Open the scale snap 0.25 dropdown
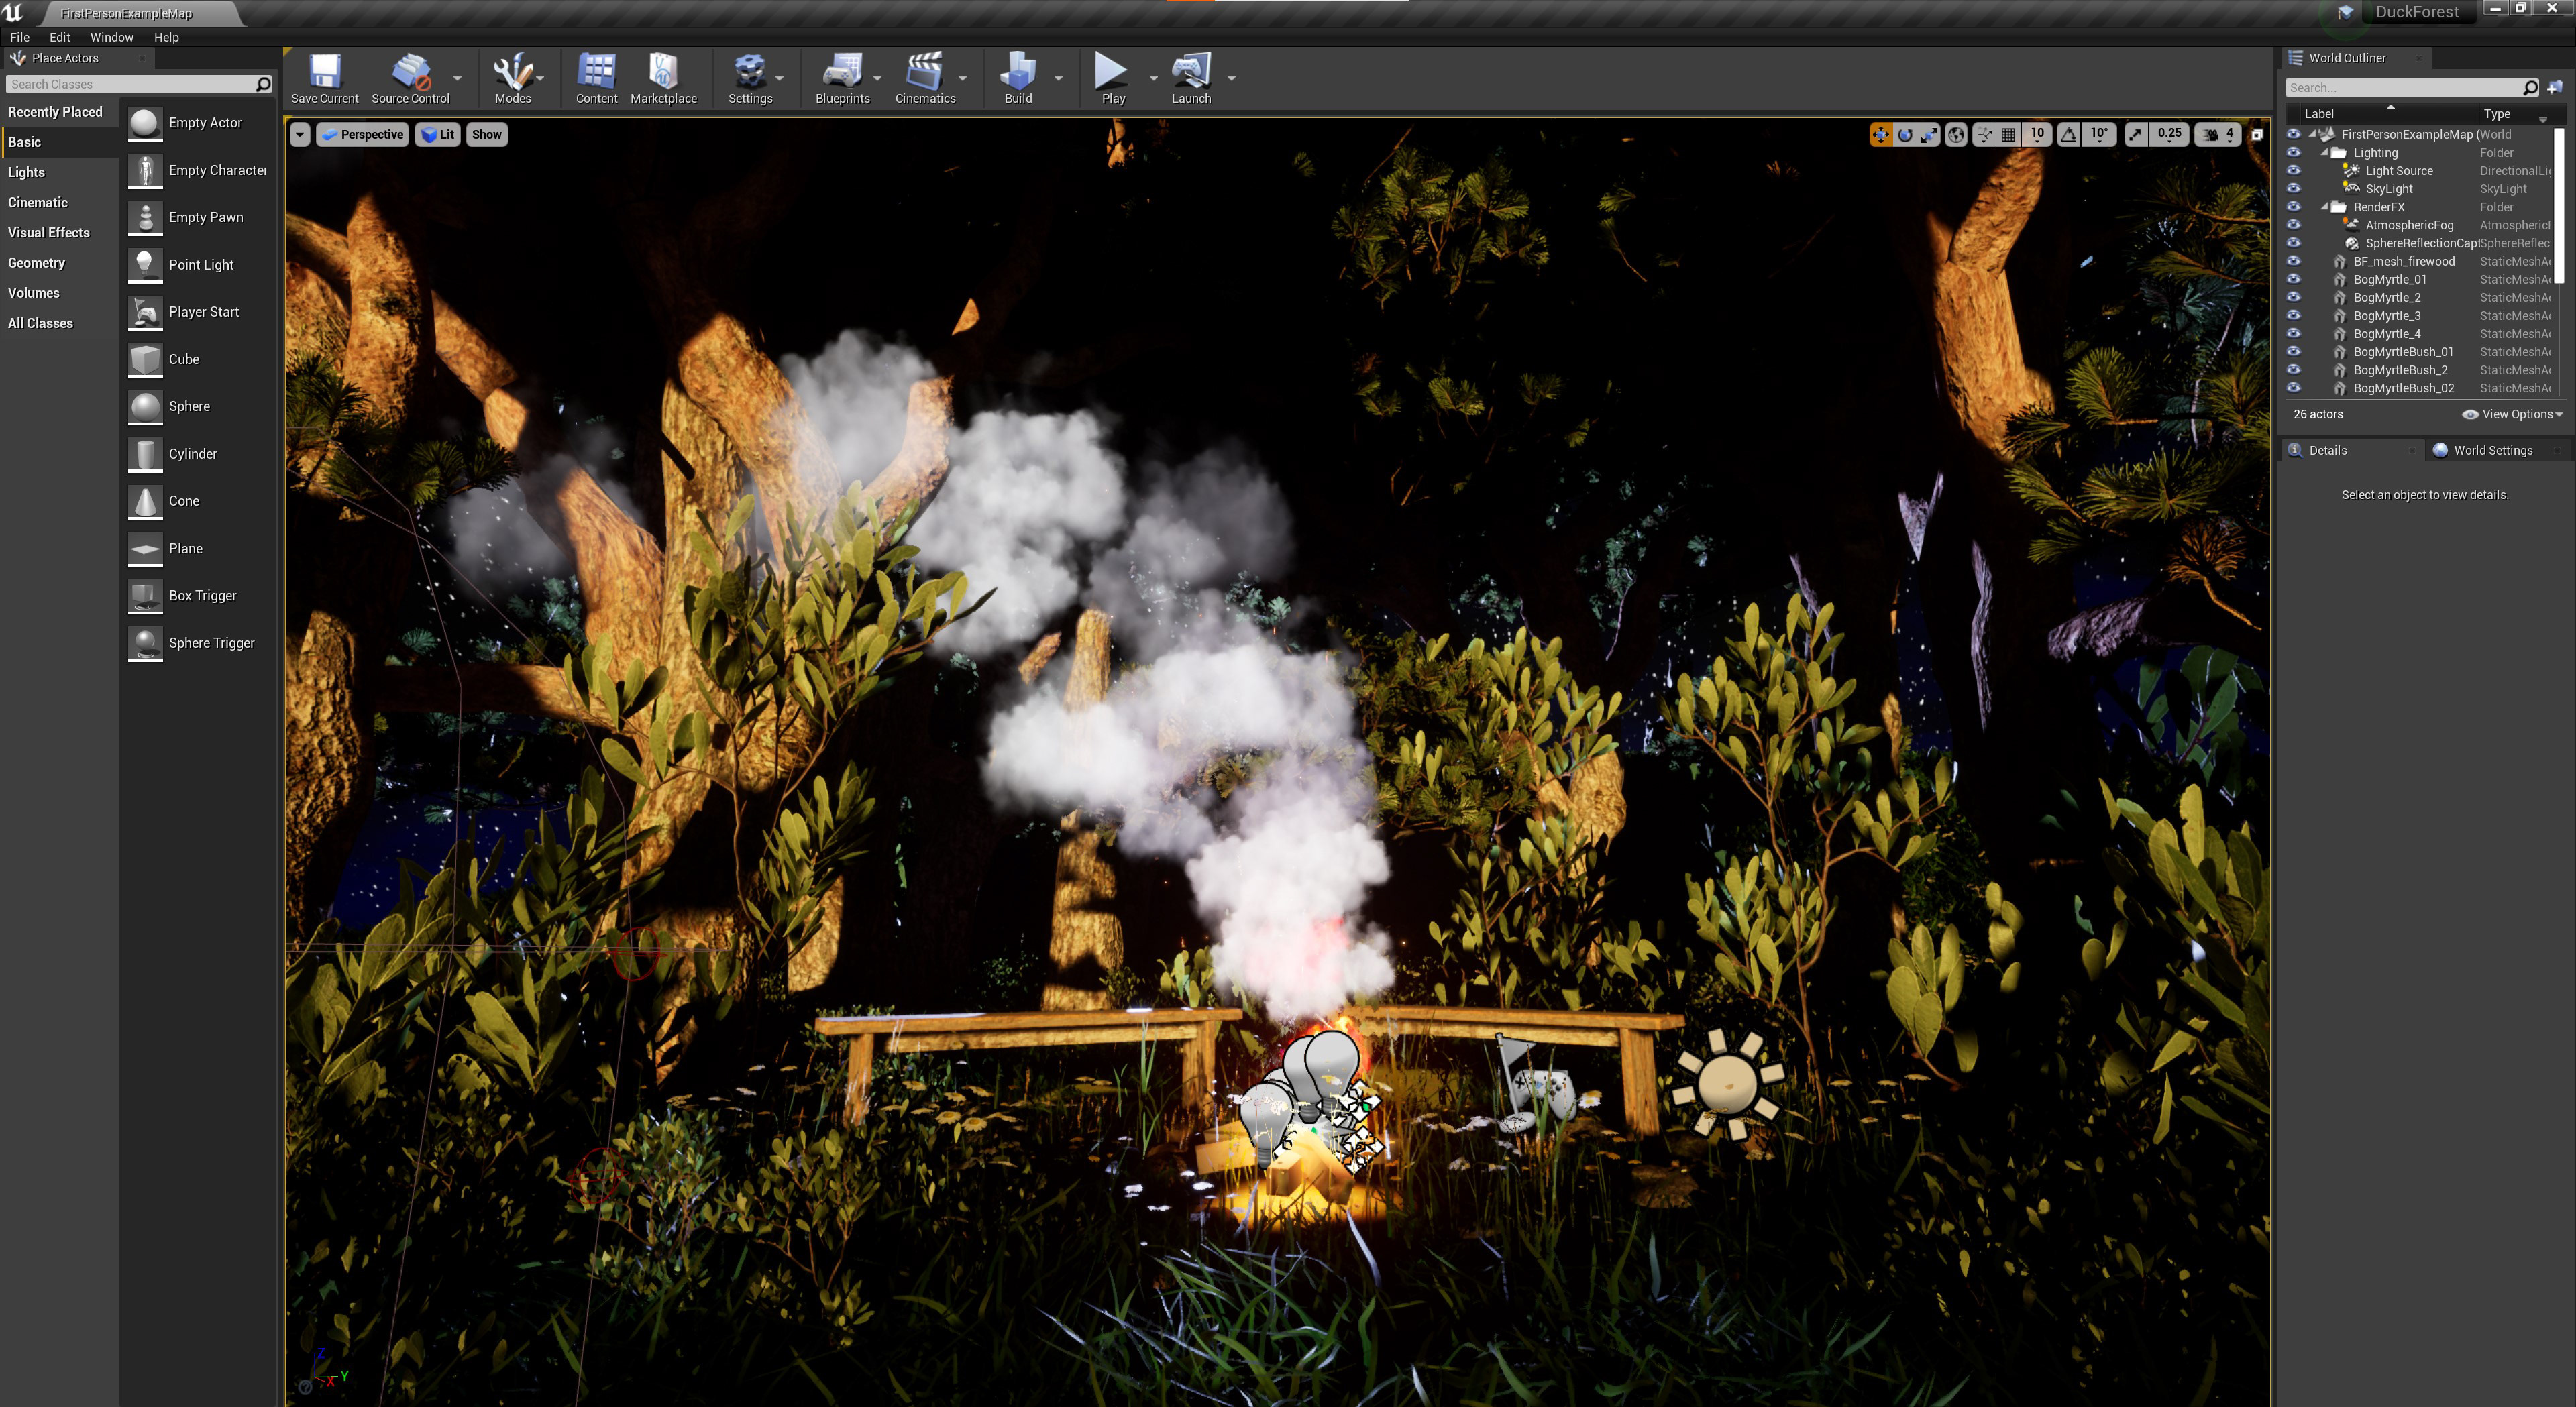This screenshot has height=1407, width=2576. [x=2169, y=135]
